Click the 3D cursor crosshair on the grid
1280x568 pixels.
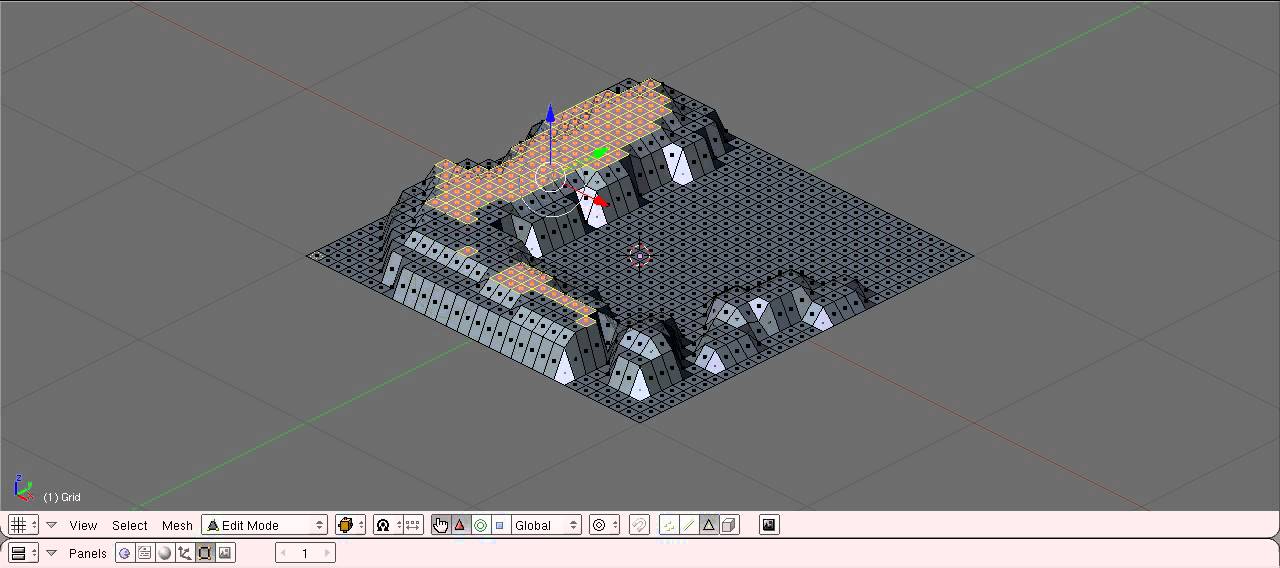(640, 256)
